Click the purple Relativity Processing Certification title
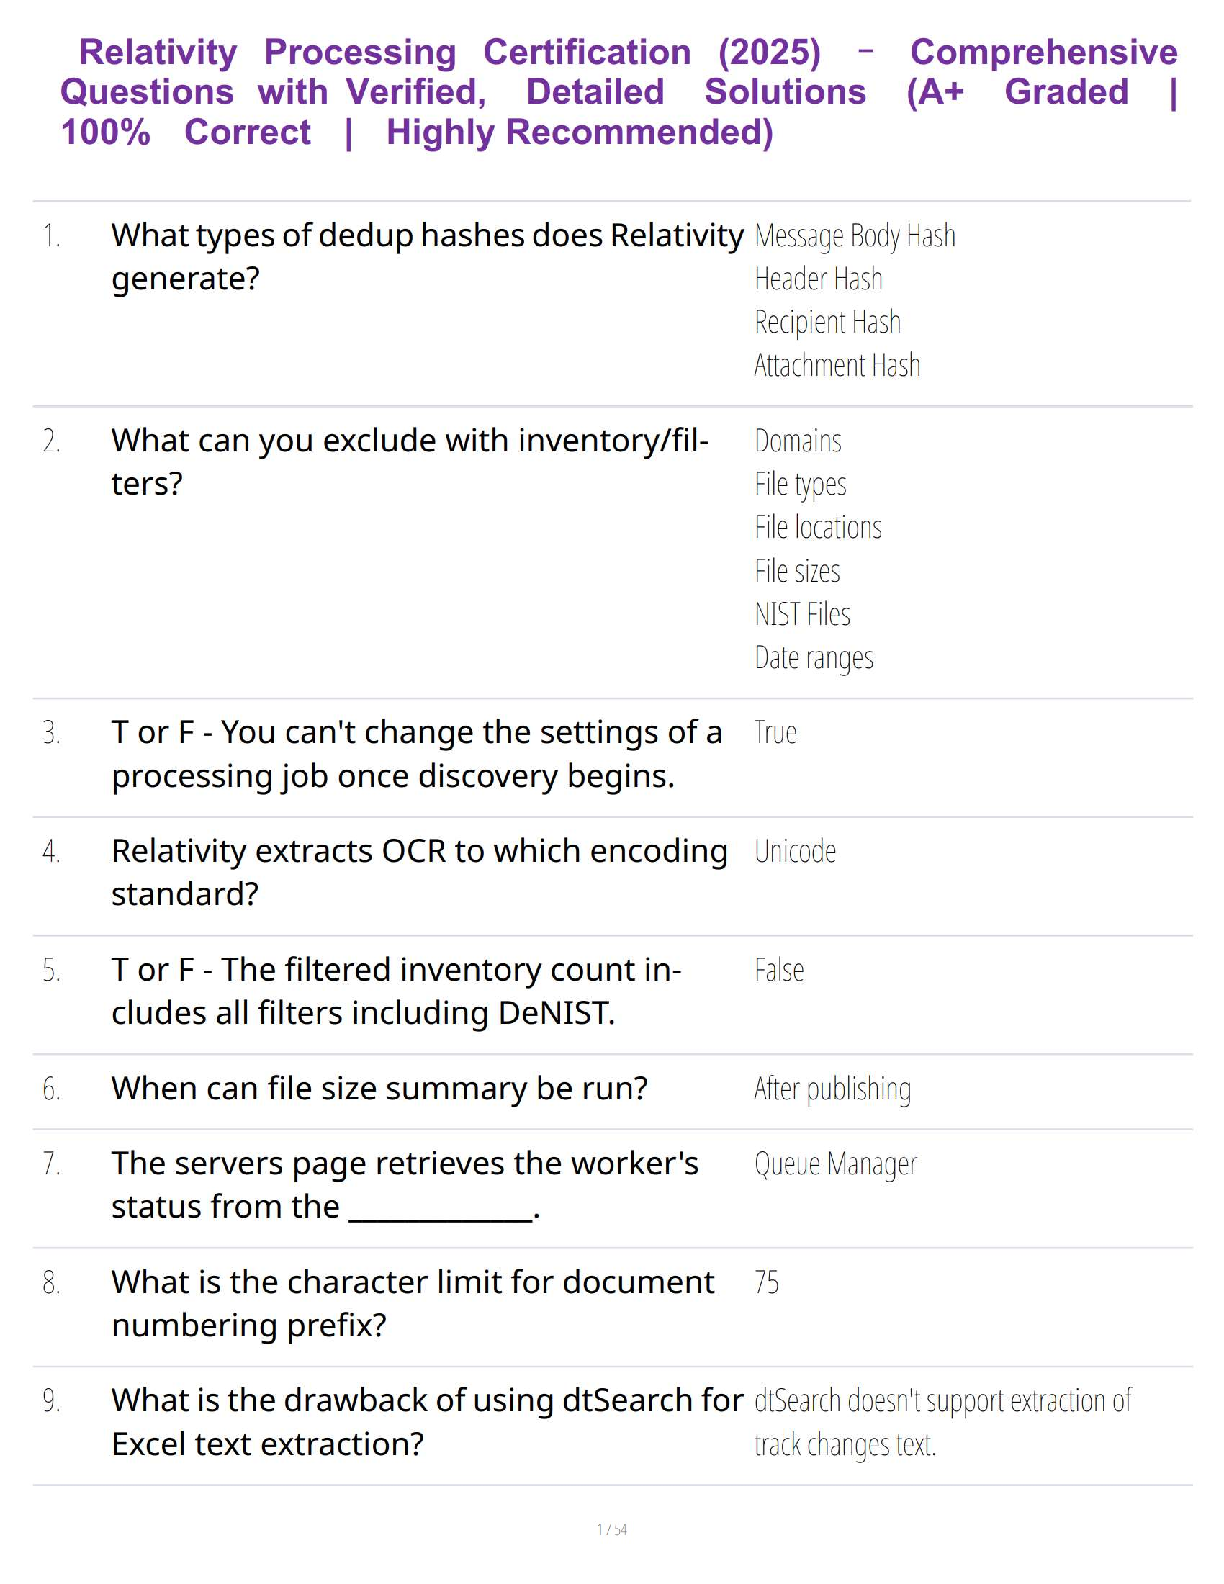This screenshot has height=1584, width=1224. 618,92
